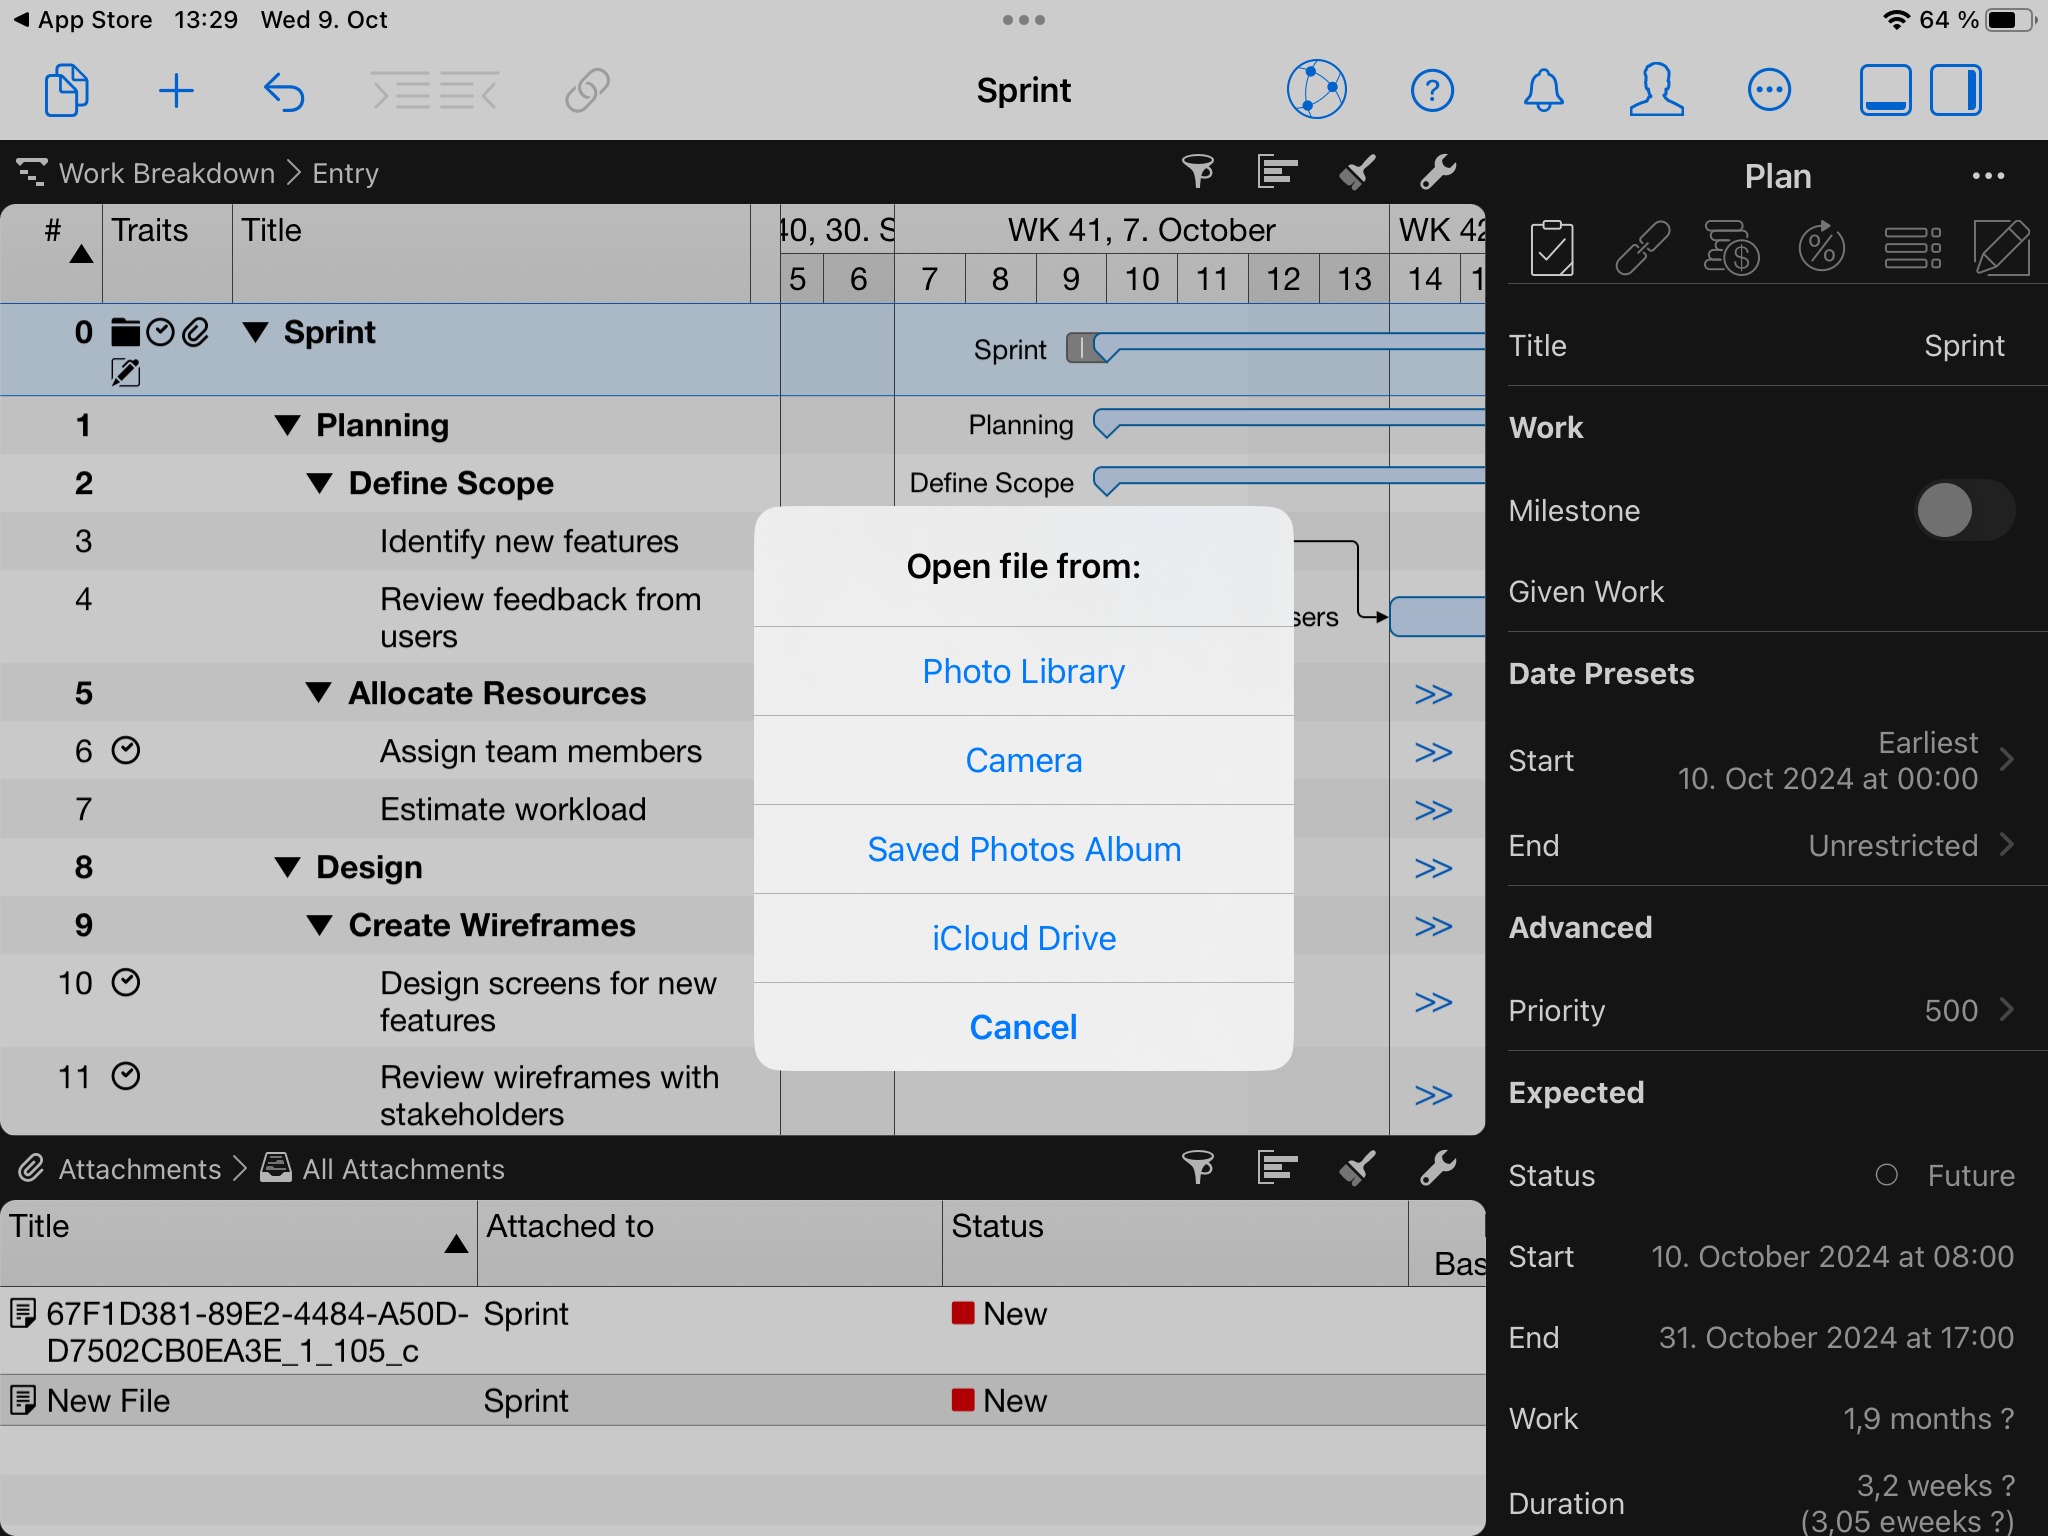Open the Attachments filter funnel icon

point(1197,1167)
